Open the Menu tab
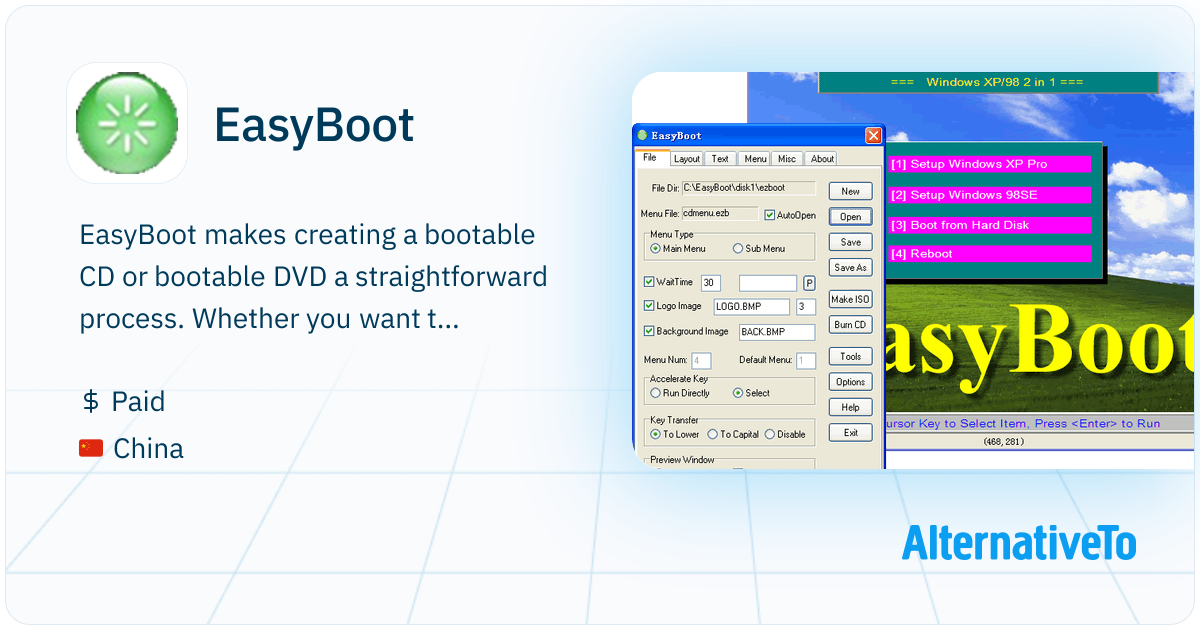This screenshot has width=1200, height=630. point(755,159)
